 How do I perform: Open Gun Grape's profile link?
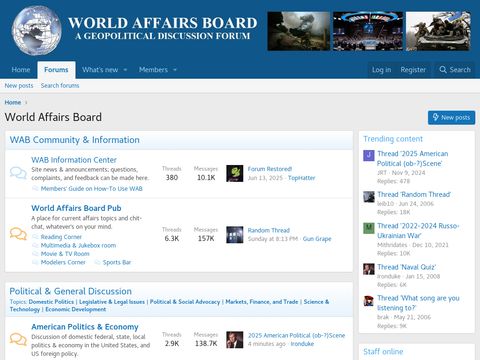(317, 239)
